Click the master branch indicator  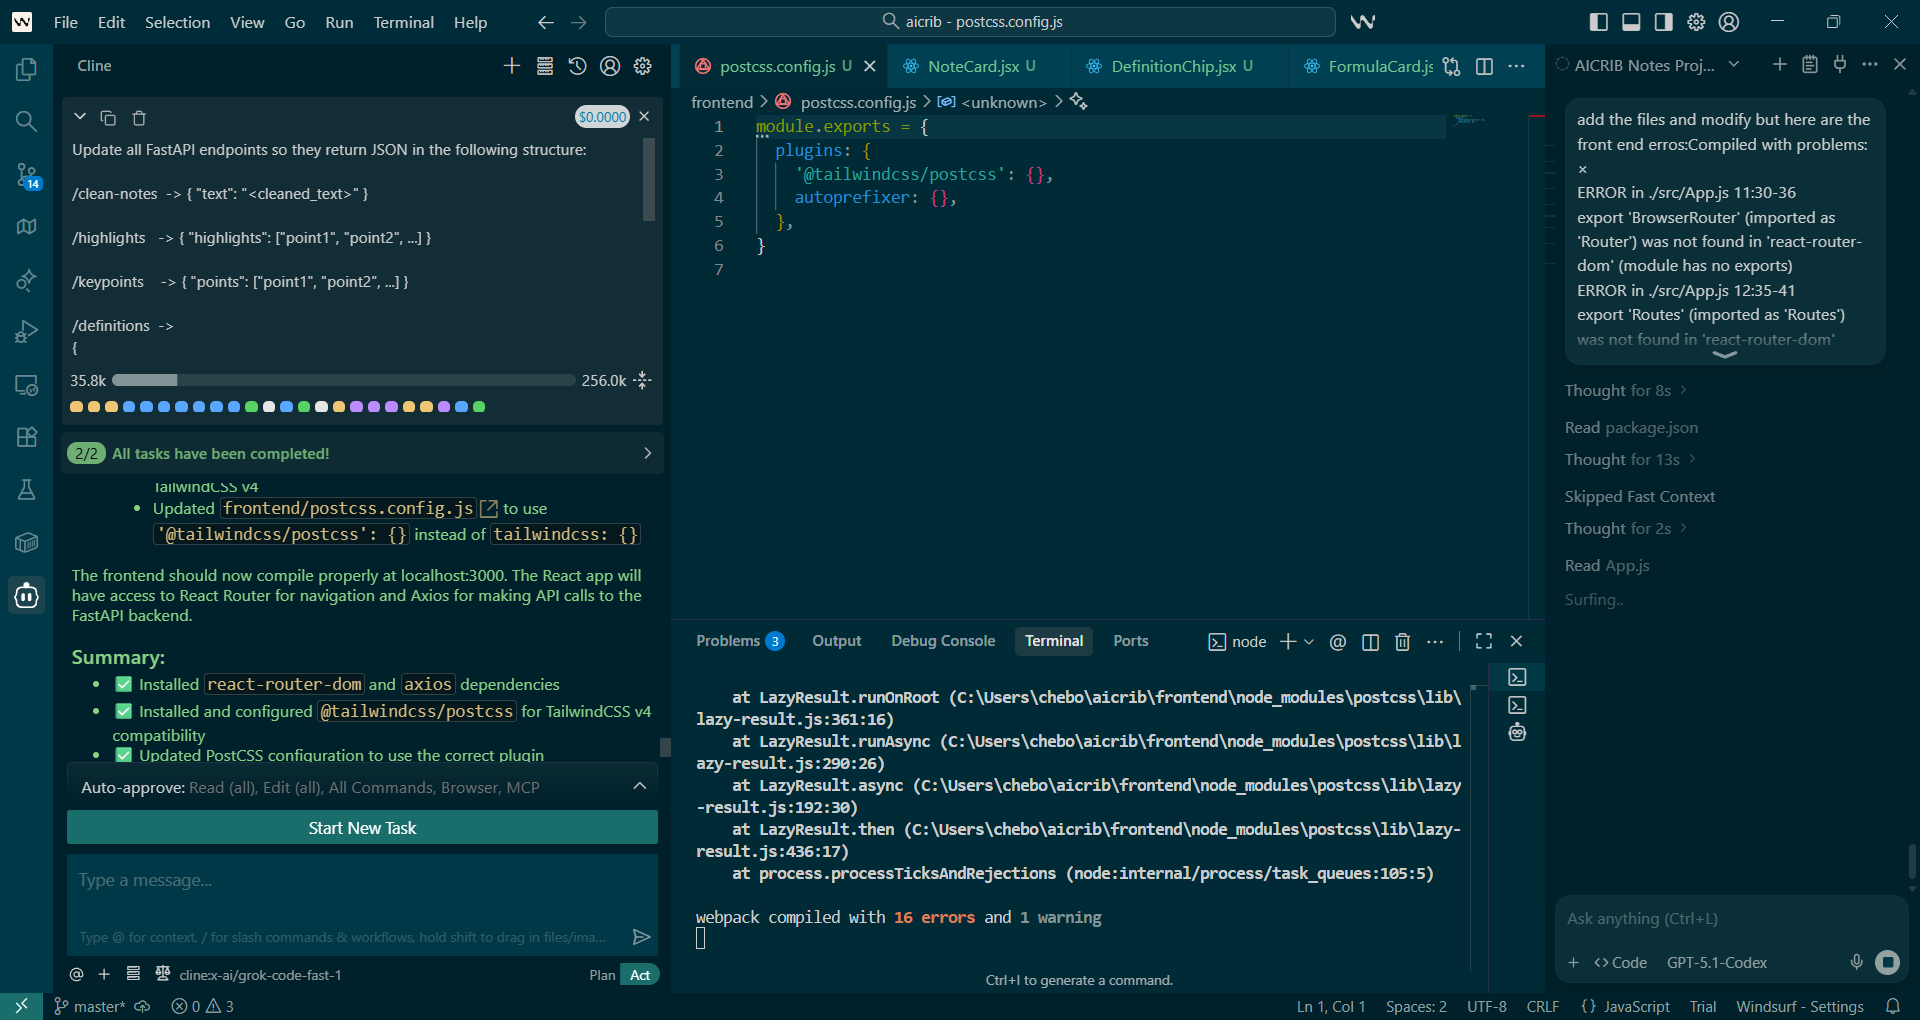(x=90, y=1006)
